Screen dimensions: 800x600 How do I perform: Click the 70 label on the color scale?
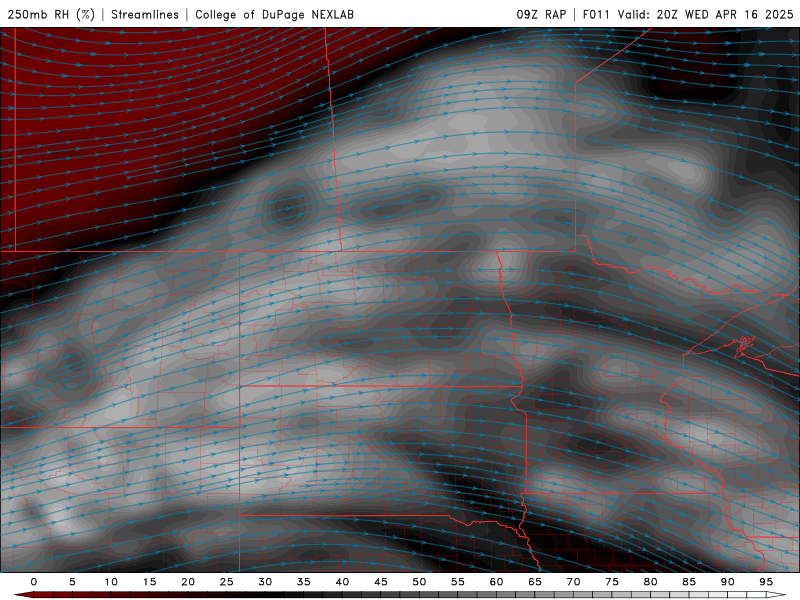click(573, 582)
